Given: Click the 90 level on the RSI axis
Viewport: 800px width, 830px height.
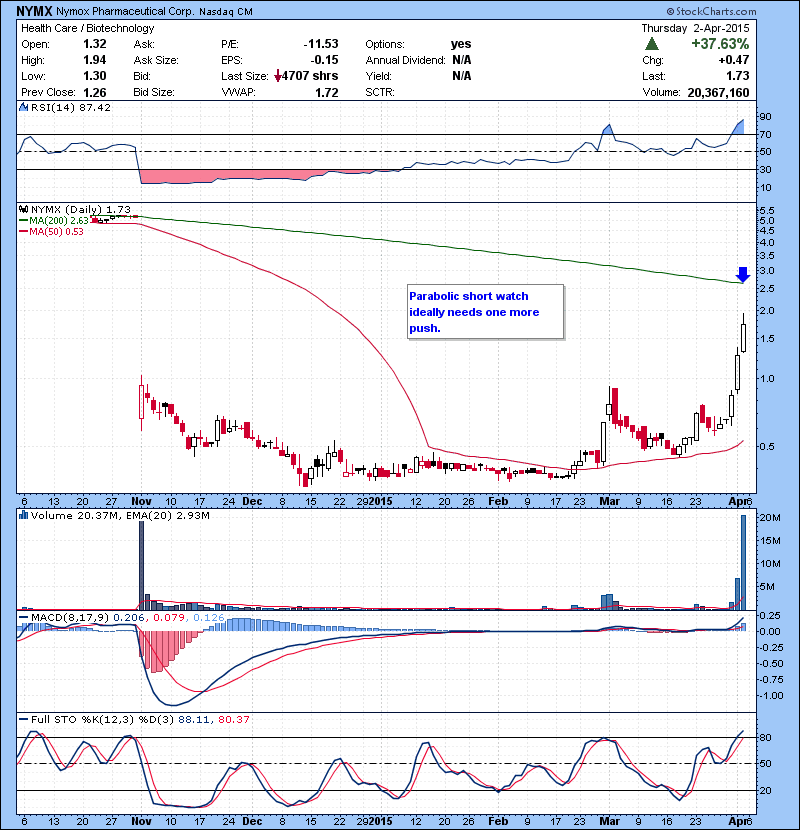Looking at the screenshot, I should pos(765,116).
